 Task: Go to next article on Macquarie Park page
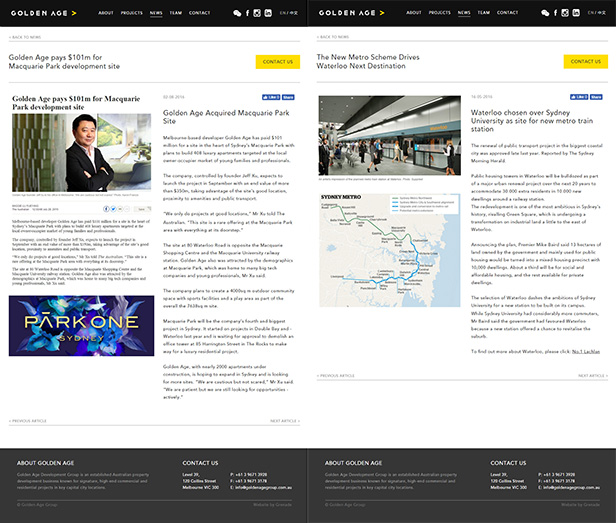click(x=285, y=421)
